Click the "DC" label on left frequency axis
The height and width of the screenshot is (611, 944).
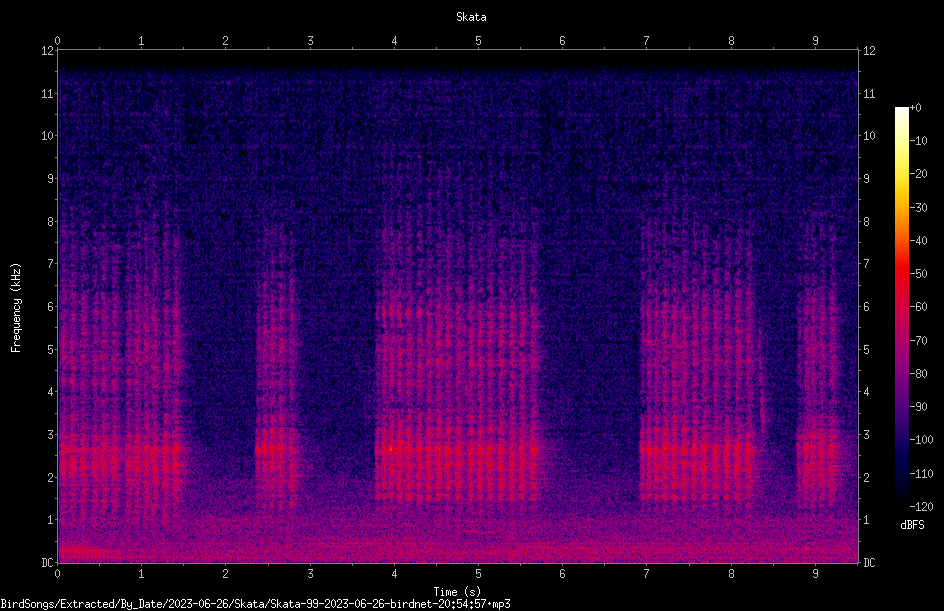pos(47,563)
